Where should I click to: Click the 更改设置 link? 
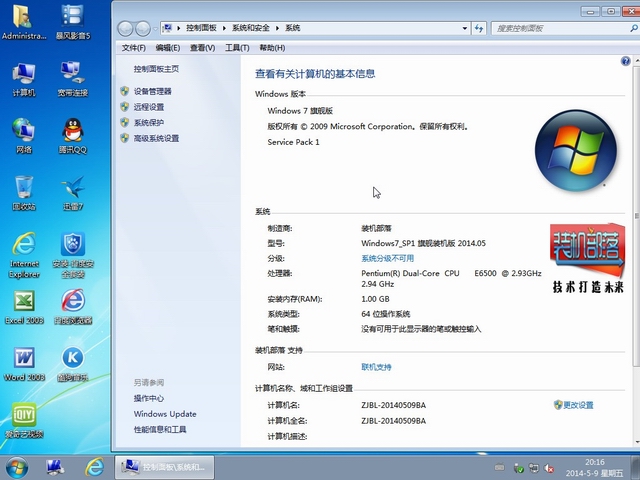point(578,405)
